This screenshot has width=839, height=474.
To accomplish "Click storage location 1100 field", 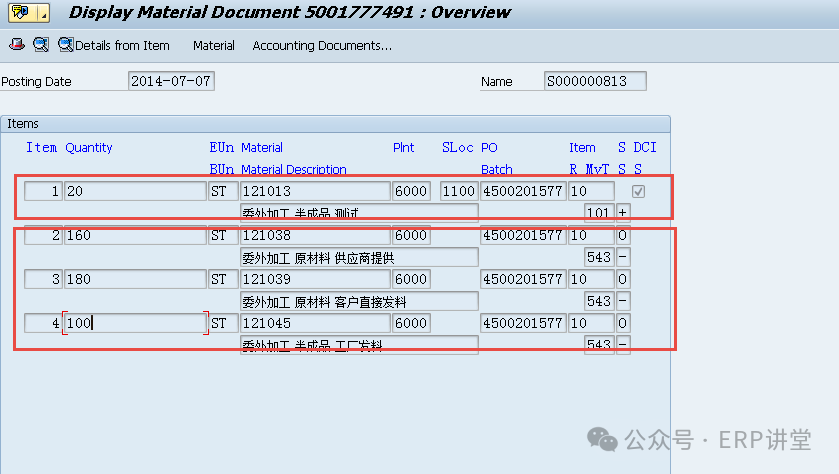I will 458,191.
